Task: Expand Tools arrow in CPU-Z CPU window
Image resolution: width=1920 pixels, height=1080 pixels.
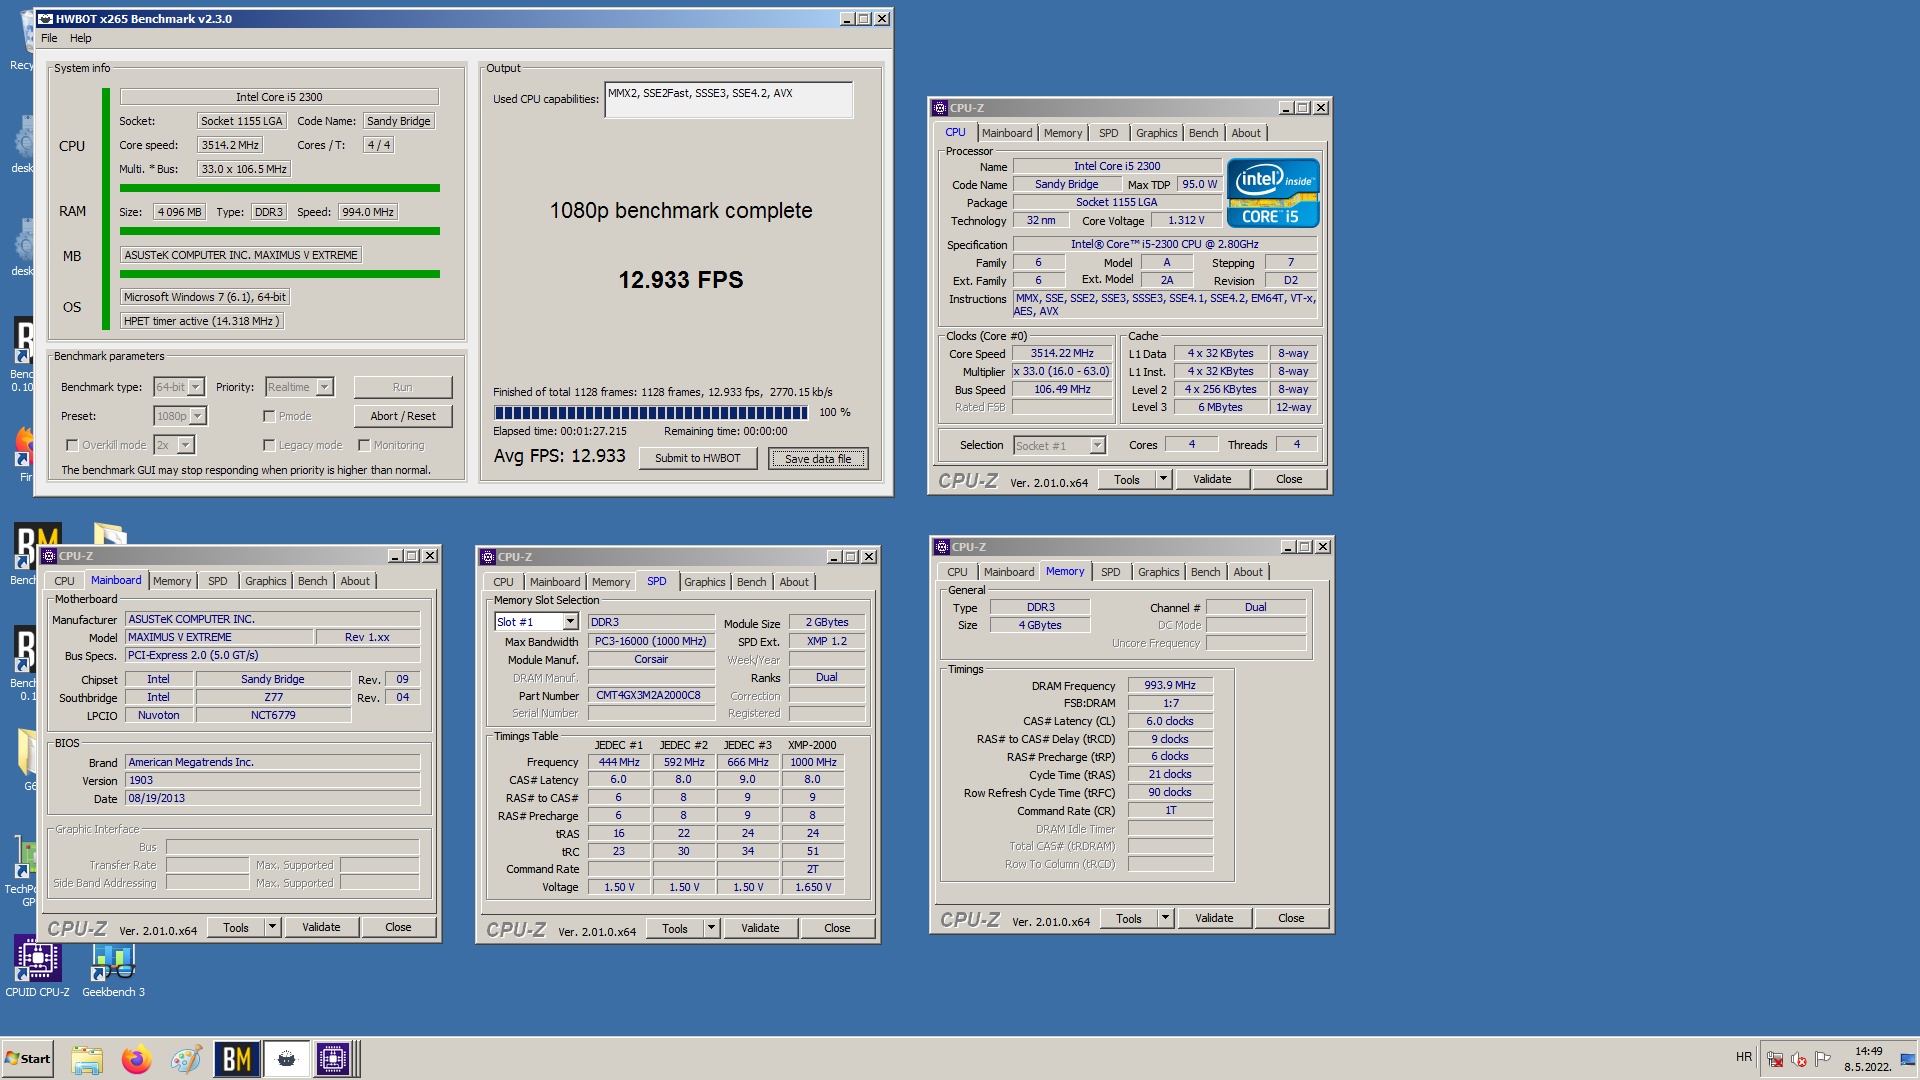Action: tap(1163, 479)
